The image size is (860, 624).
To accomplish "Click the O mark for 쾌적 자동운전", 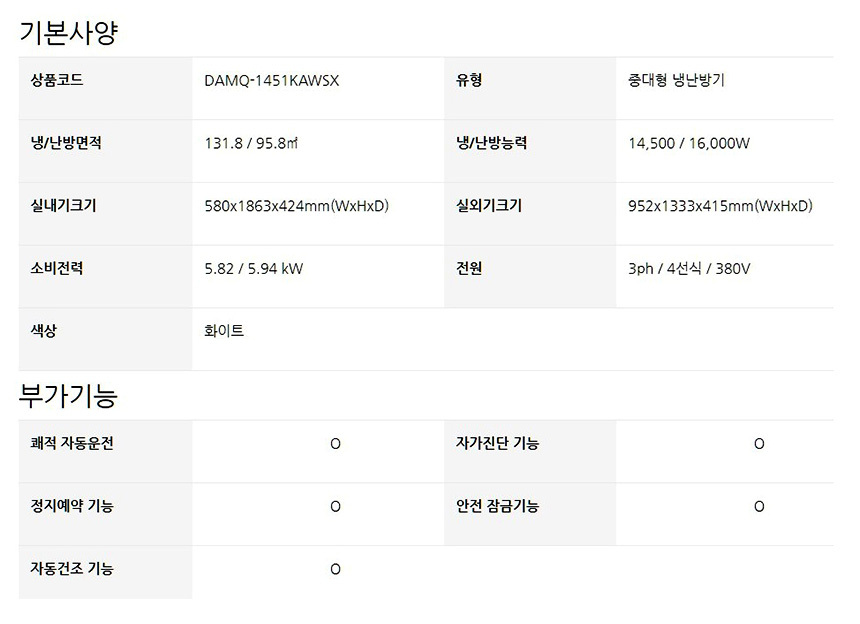I will click(x=335, y=444).
